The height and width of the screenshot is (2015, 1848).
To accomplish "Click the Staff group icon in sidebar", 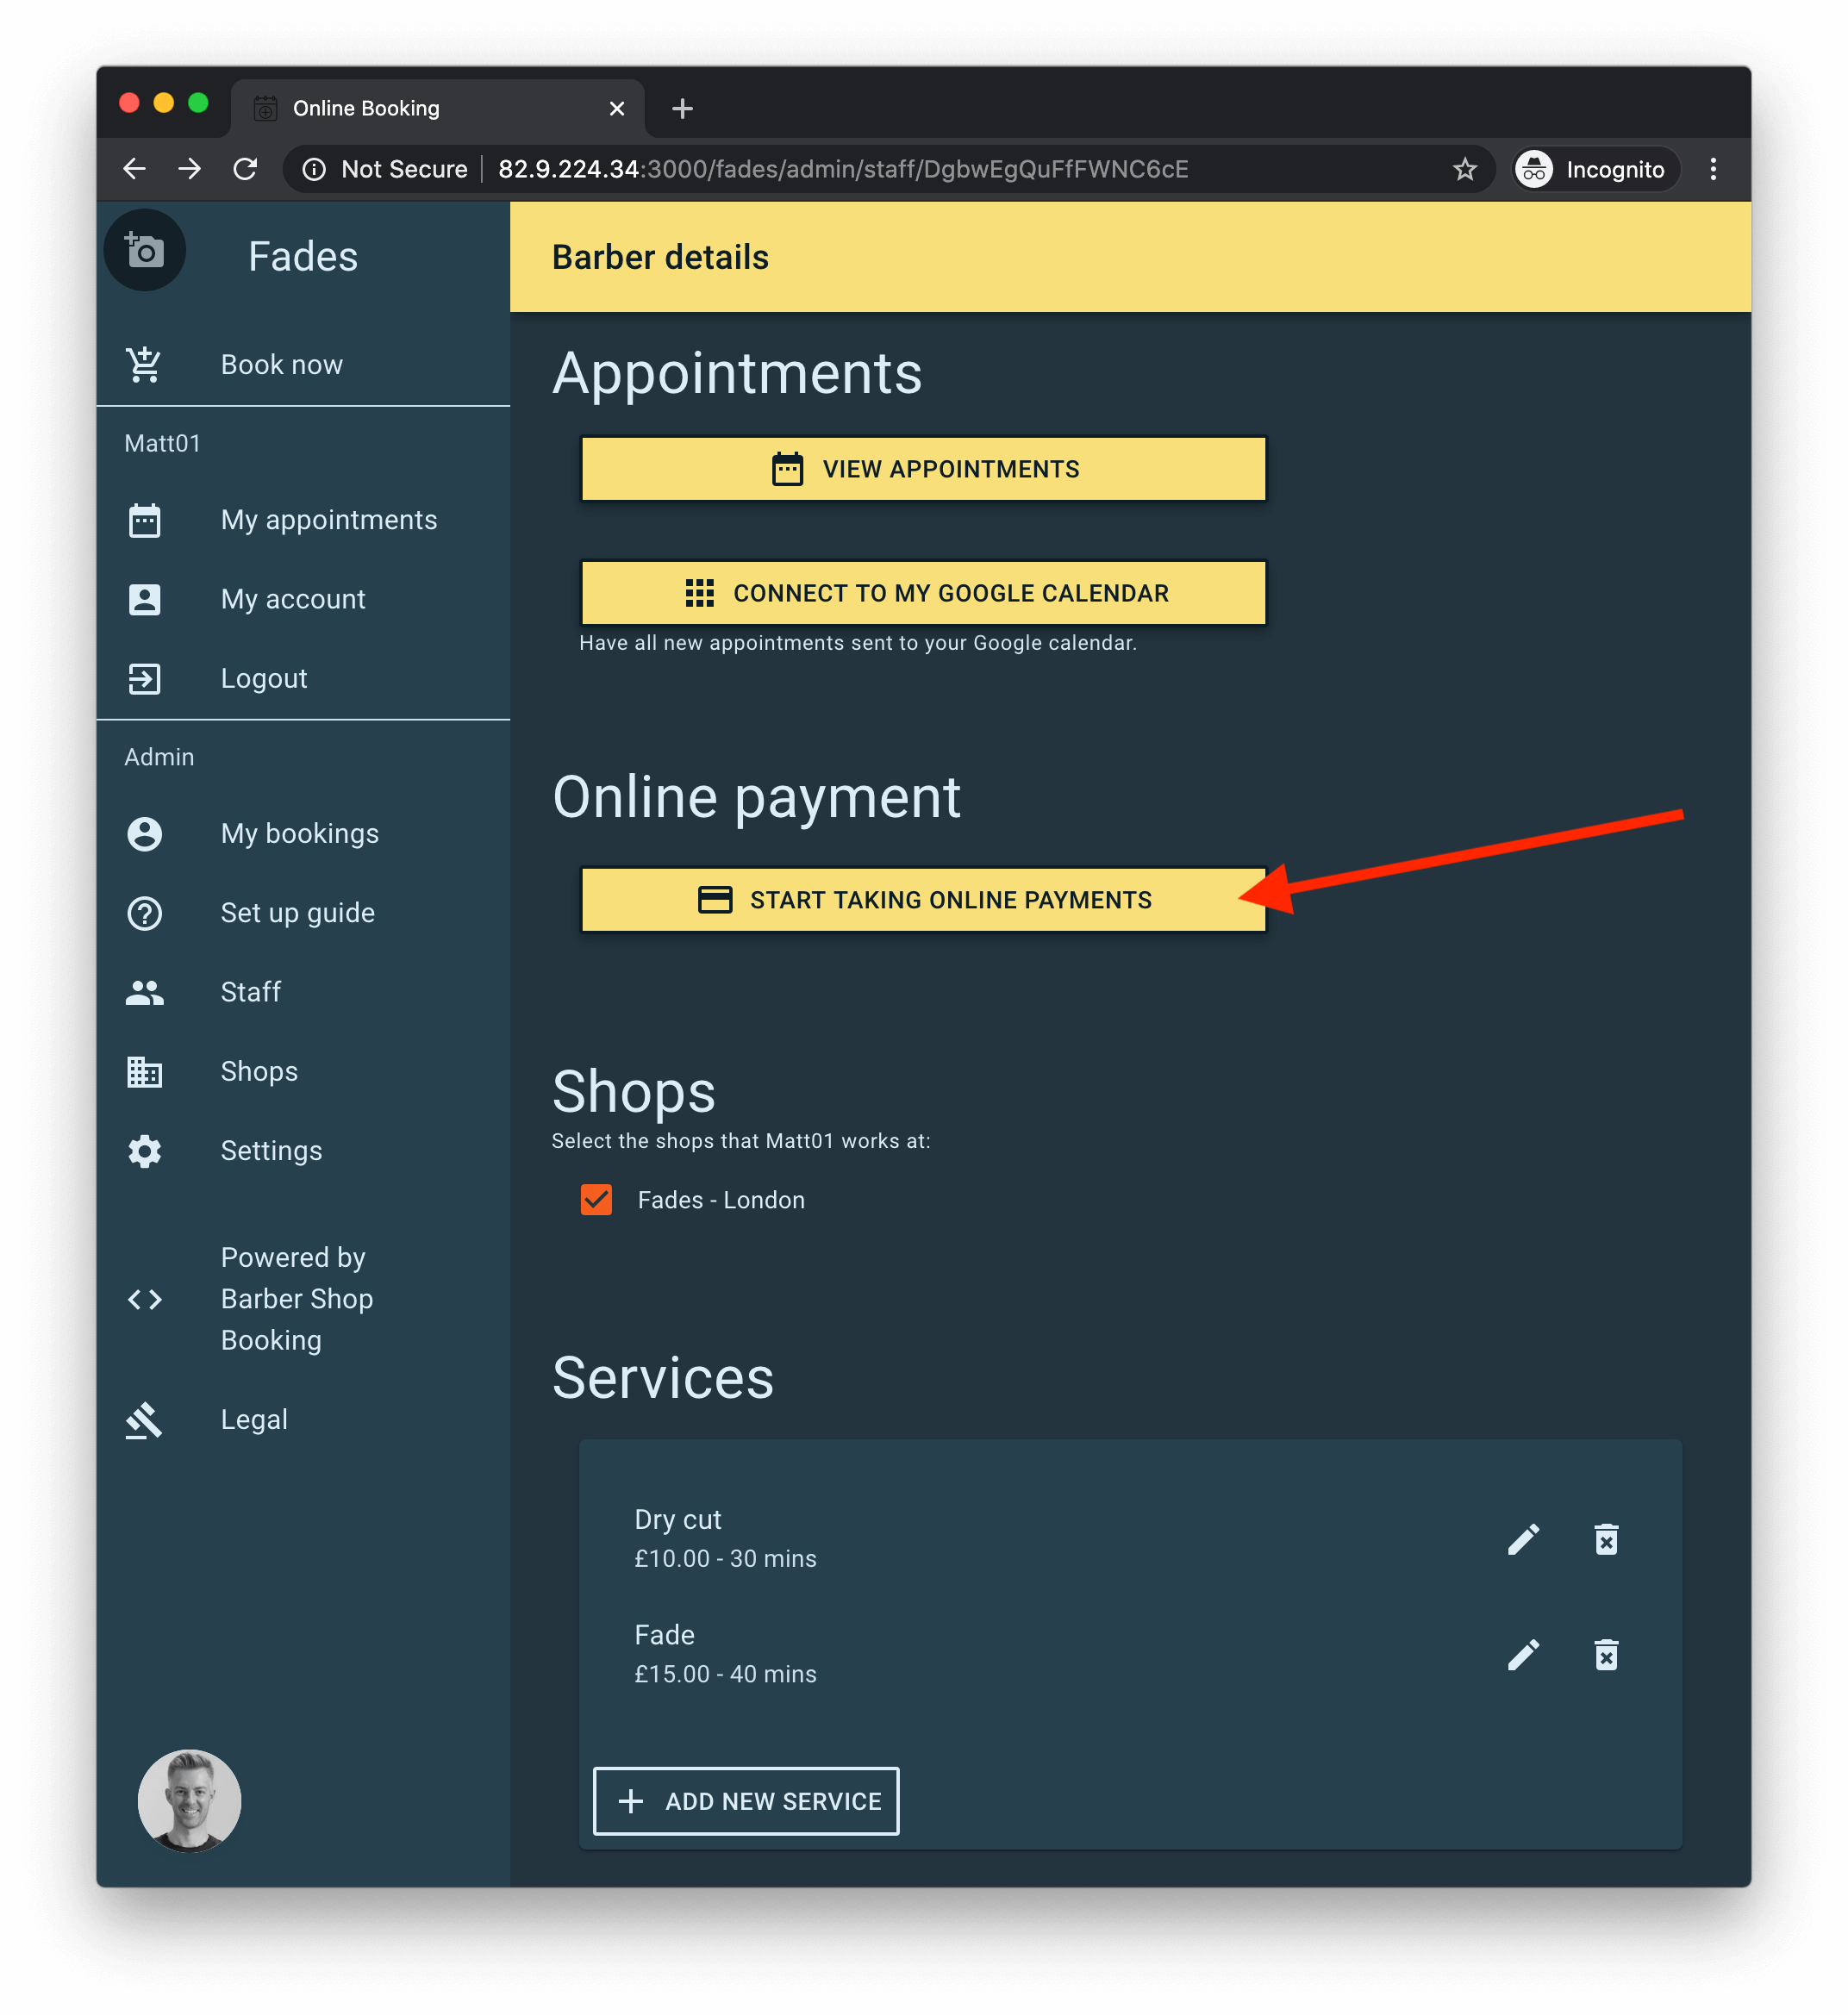I will pos(147,992).
